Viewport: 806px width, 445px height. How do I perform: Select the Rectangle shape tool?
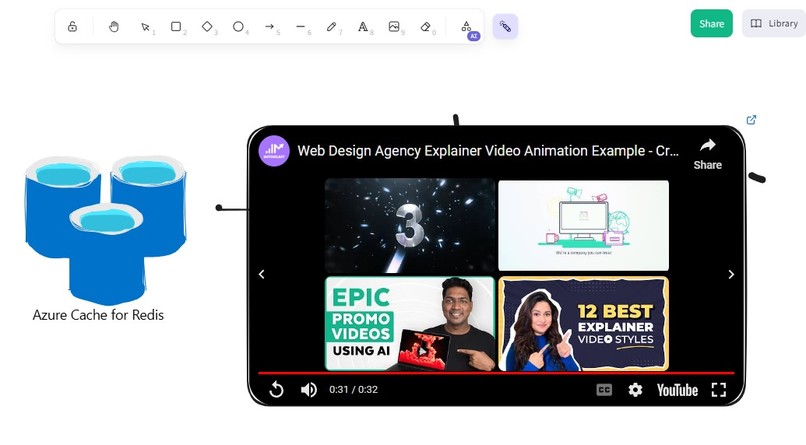pyautogui.click(x=176, y=26)
